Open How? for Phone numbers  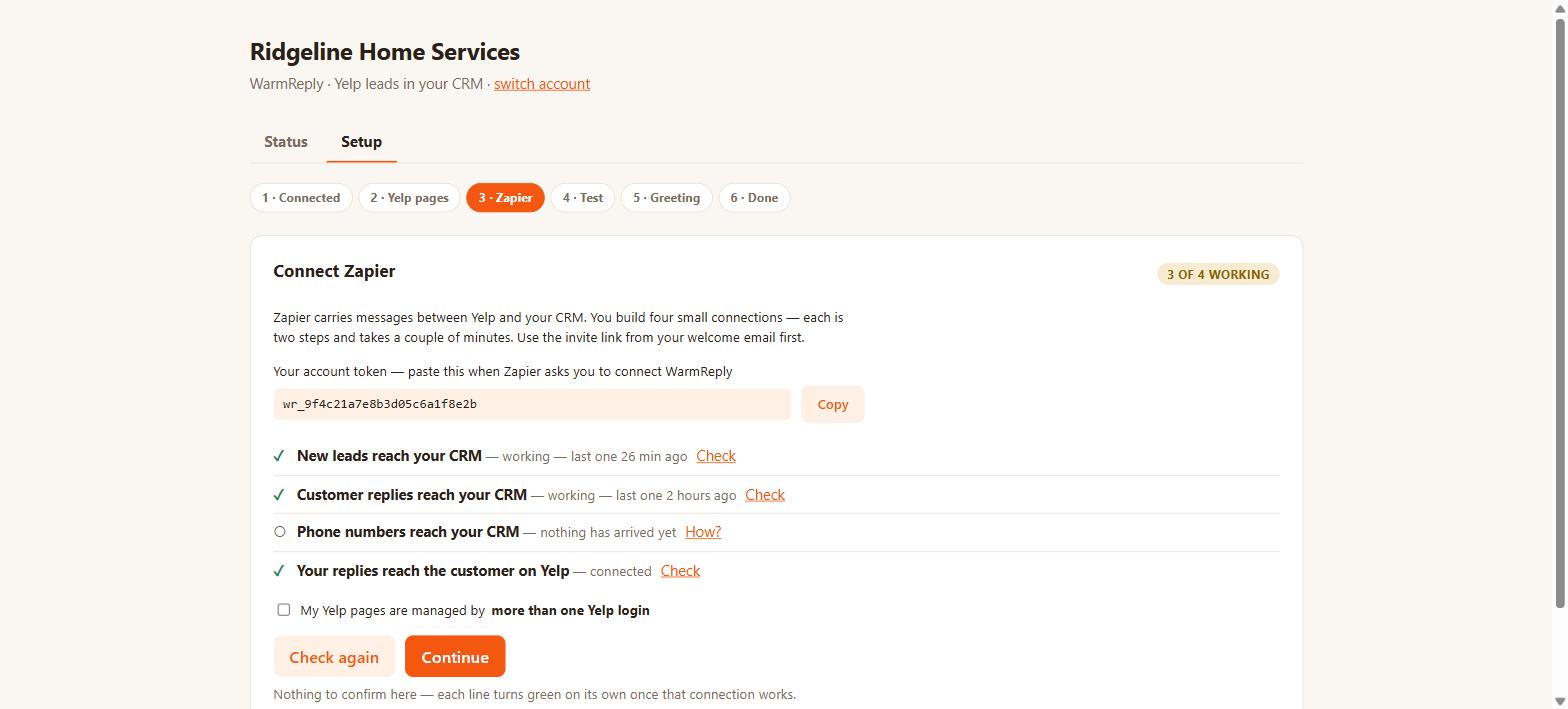pos(703,532)
